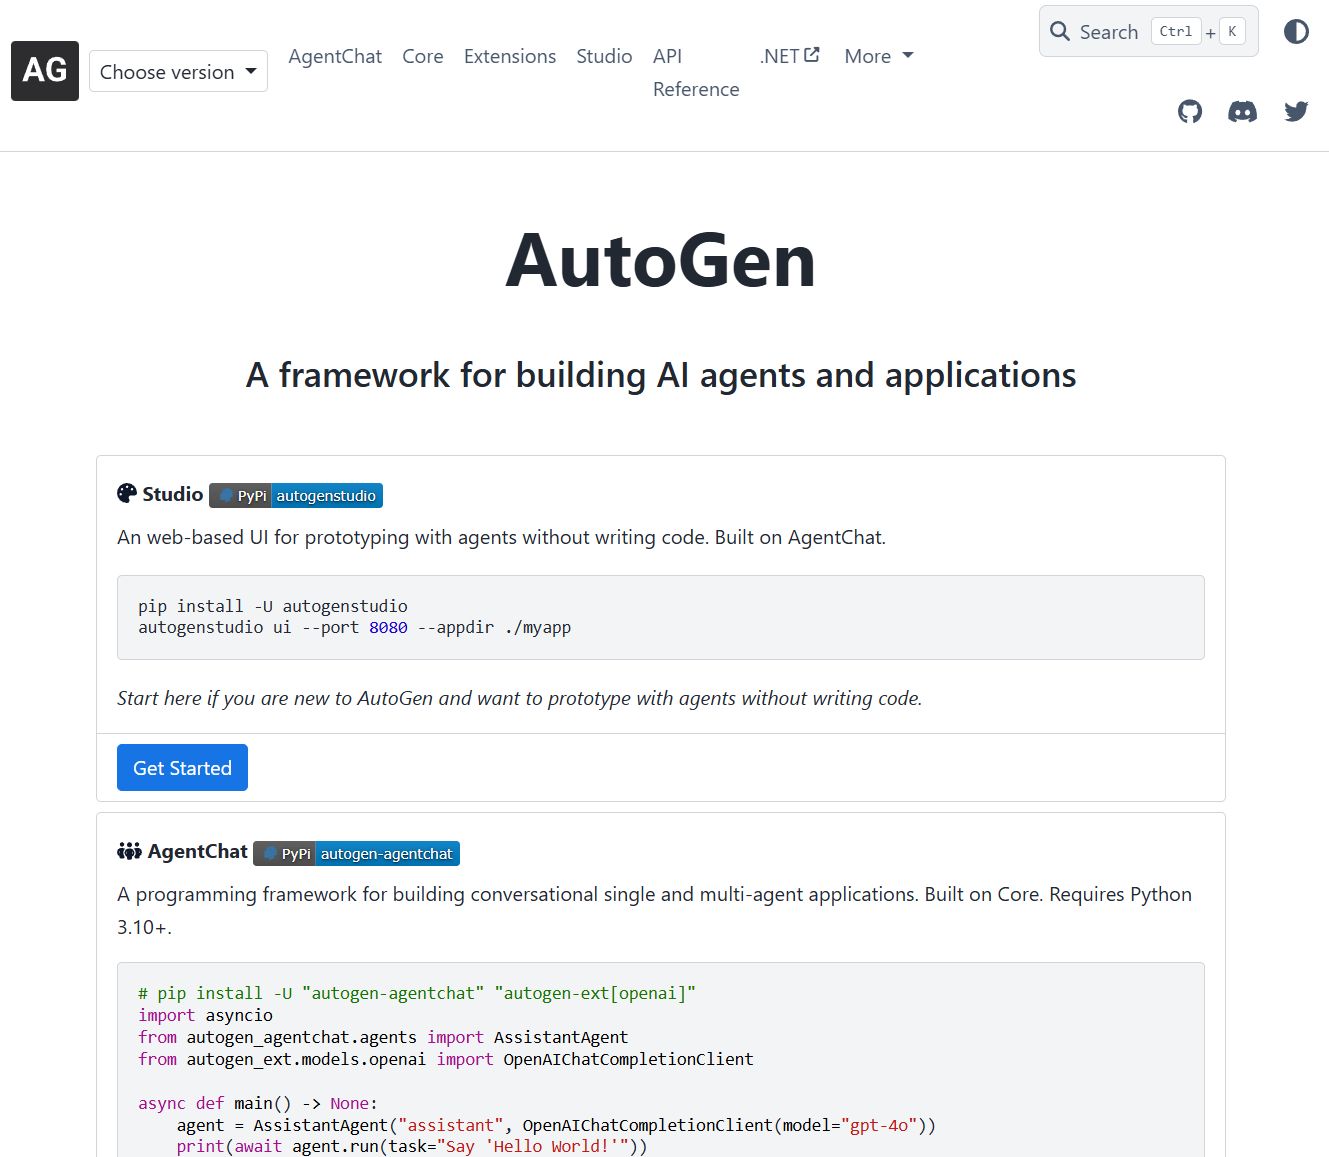Click the AutoGen page title
Screen dimensions: 1329x1157
tap(660, 260)
